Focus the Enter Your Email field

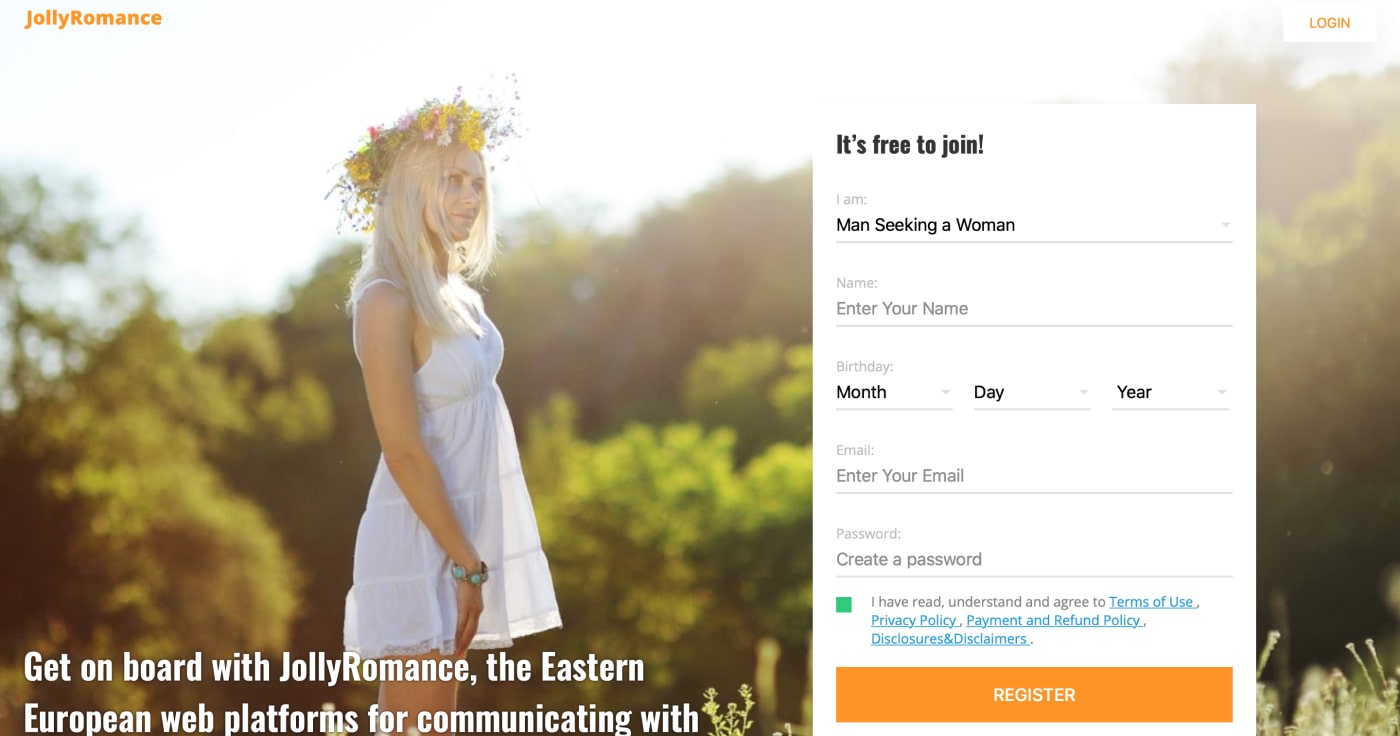pos(1034,476)
